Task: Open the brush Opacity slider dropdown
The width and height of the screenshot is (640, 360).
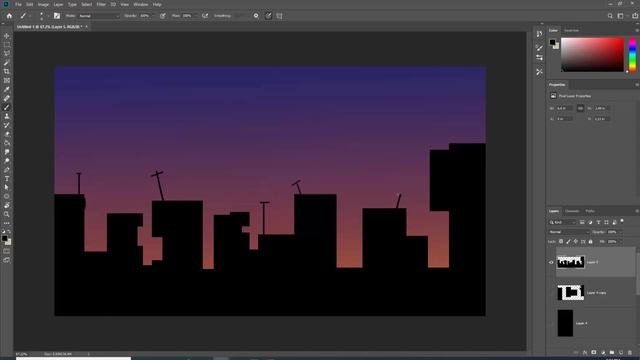Action: point(155,16)
